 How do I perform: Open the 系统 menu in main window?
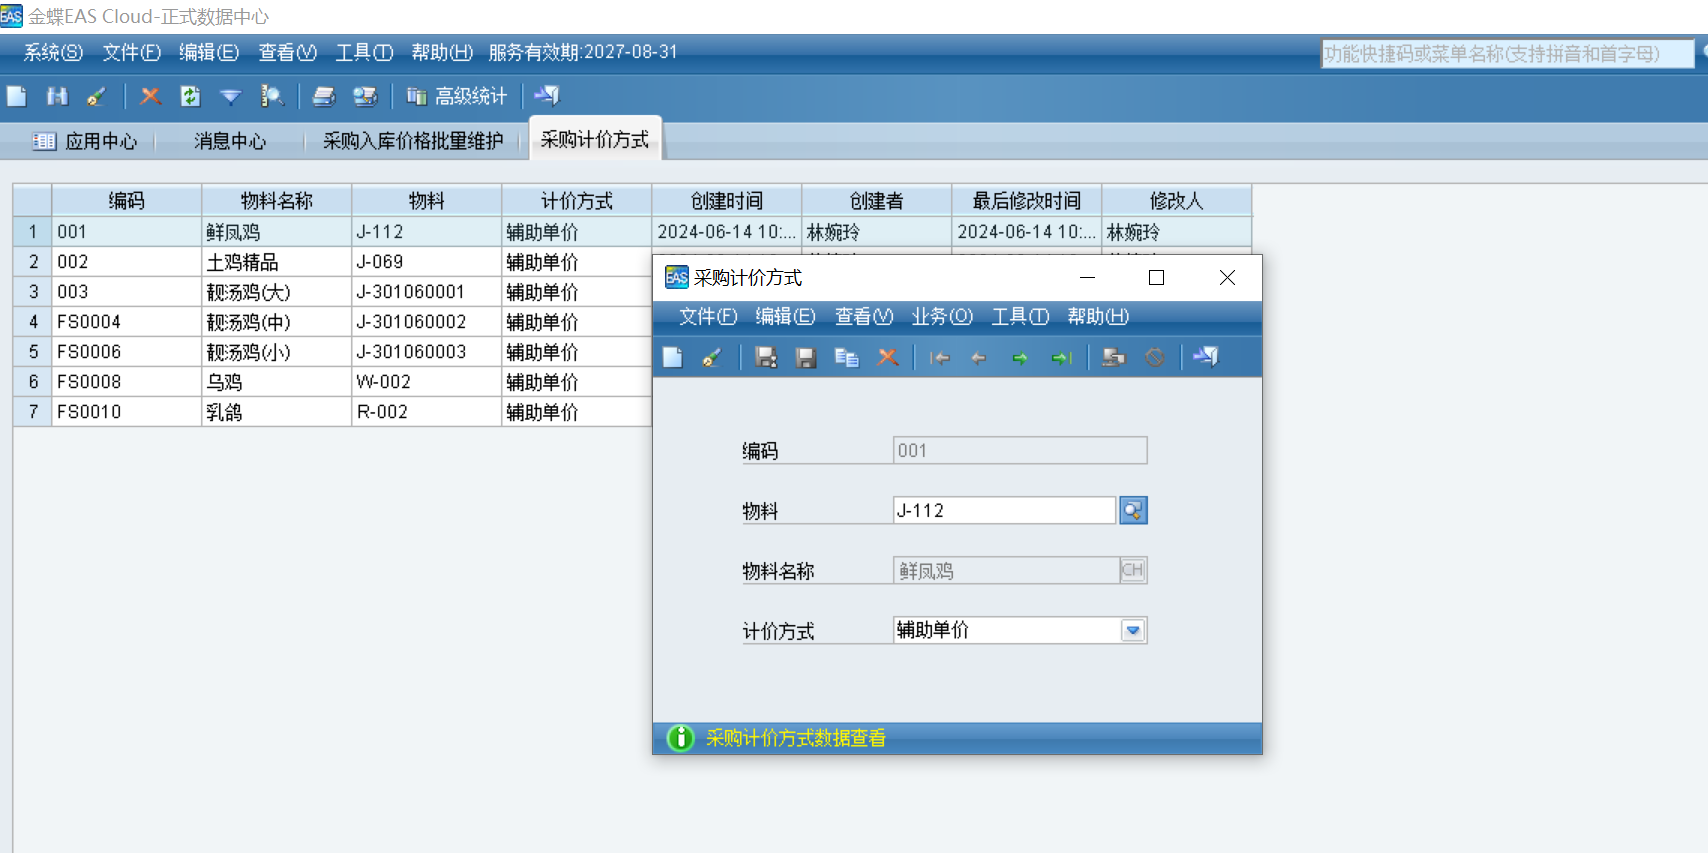pos(53,52)
